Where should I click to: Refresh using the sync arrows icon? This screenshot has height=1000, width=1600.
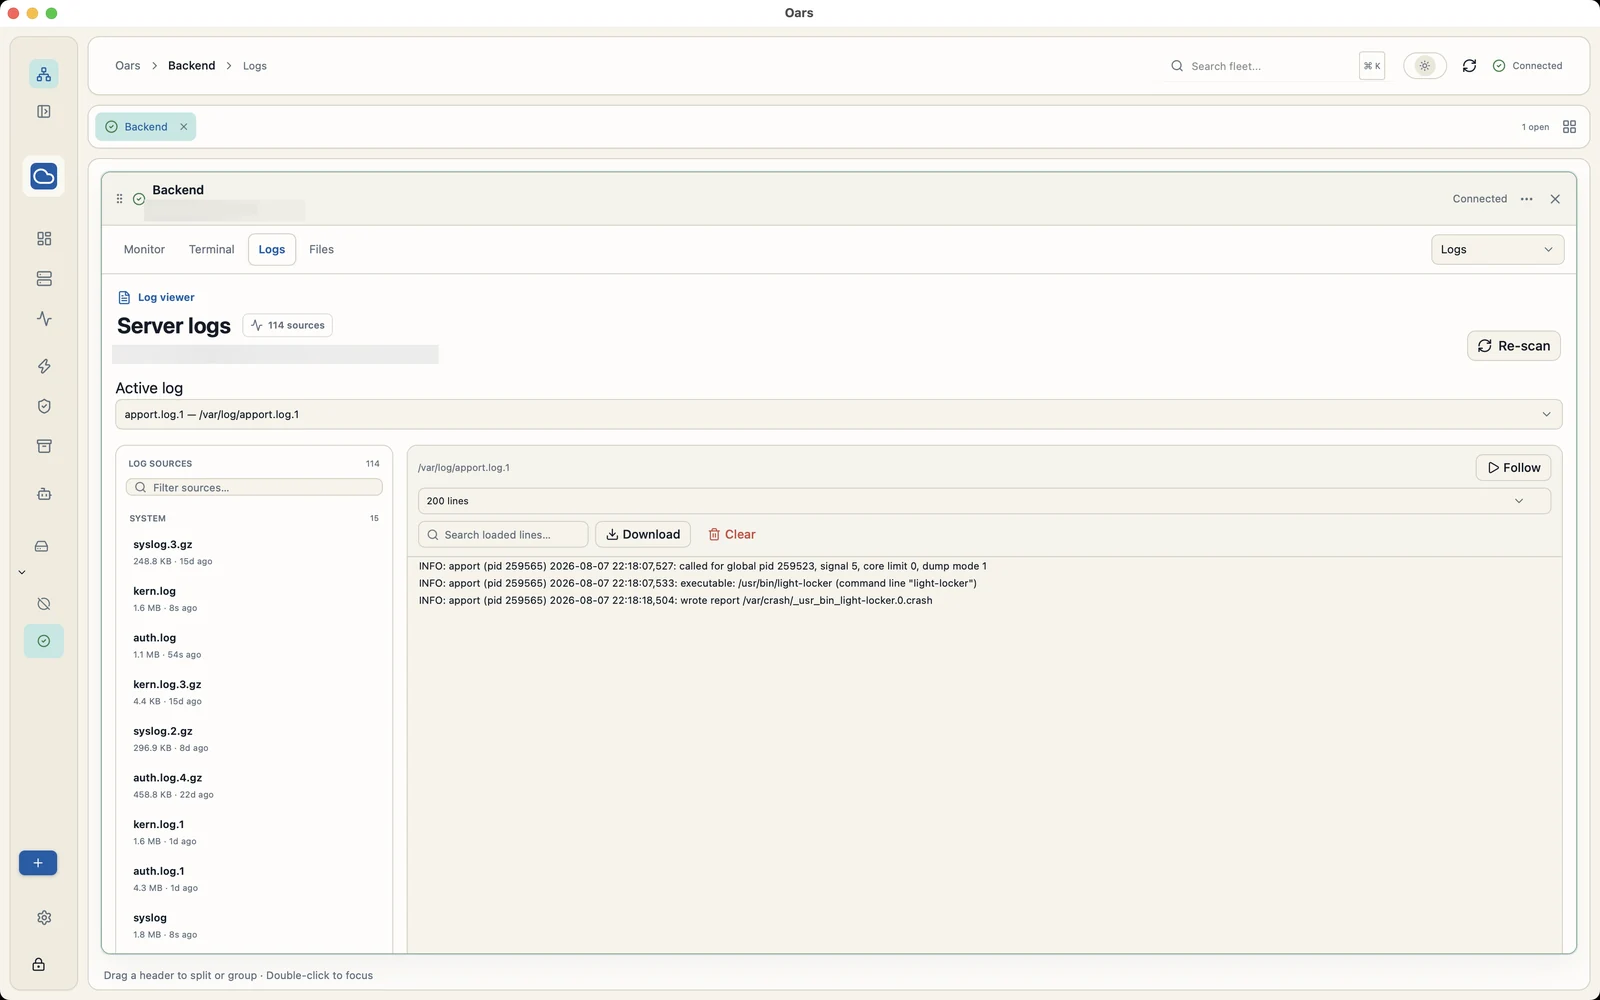tap(1469, 66)
